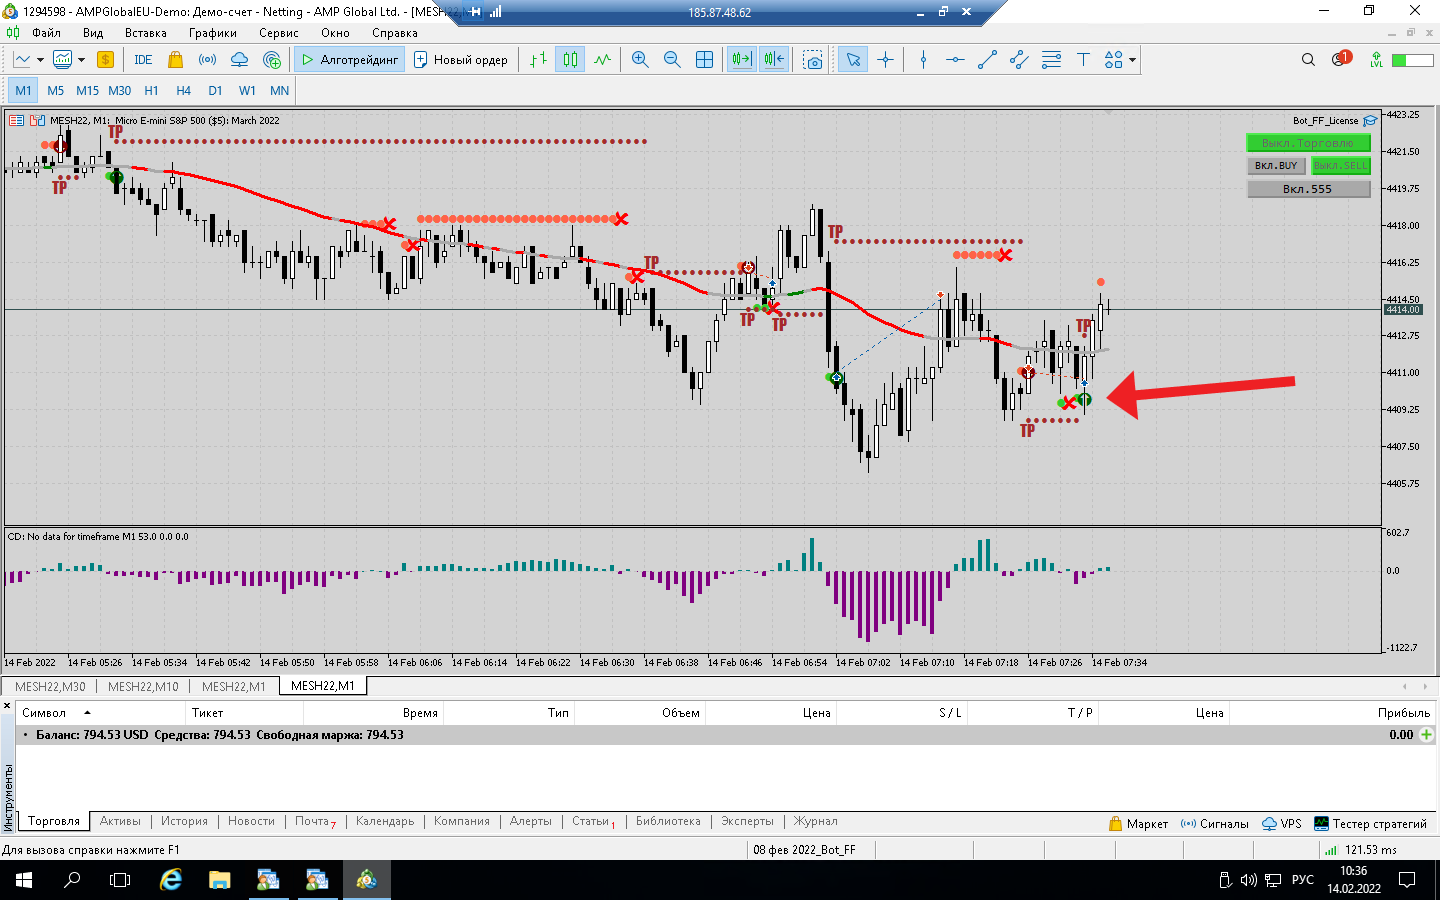Image resolution: width=1440 pixels, height=900 pixels.
Task: Switch to the MESH22,M30 chart tab
Action: [50, 686]
